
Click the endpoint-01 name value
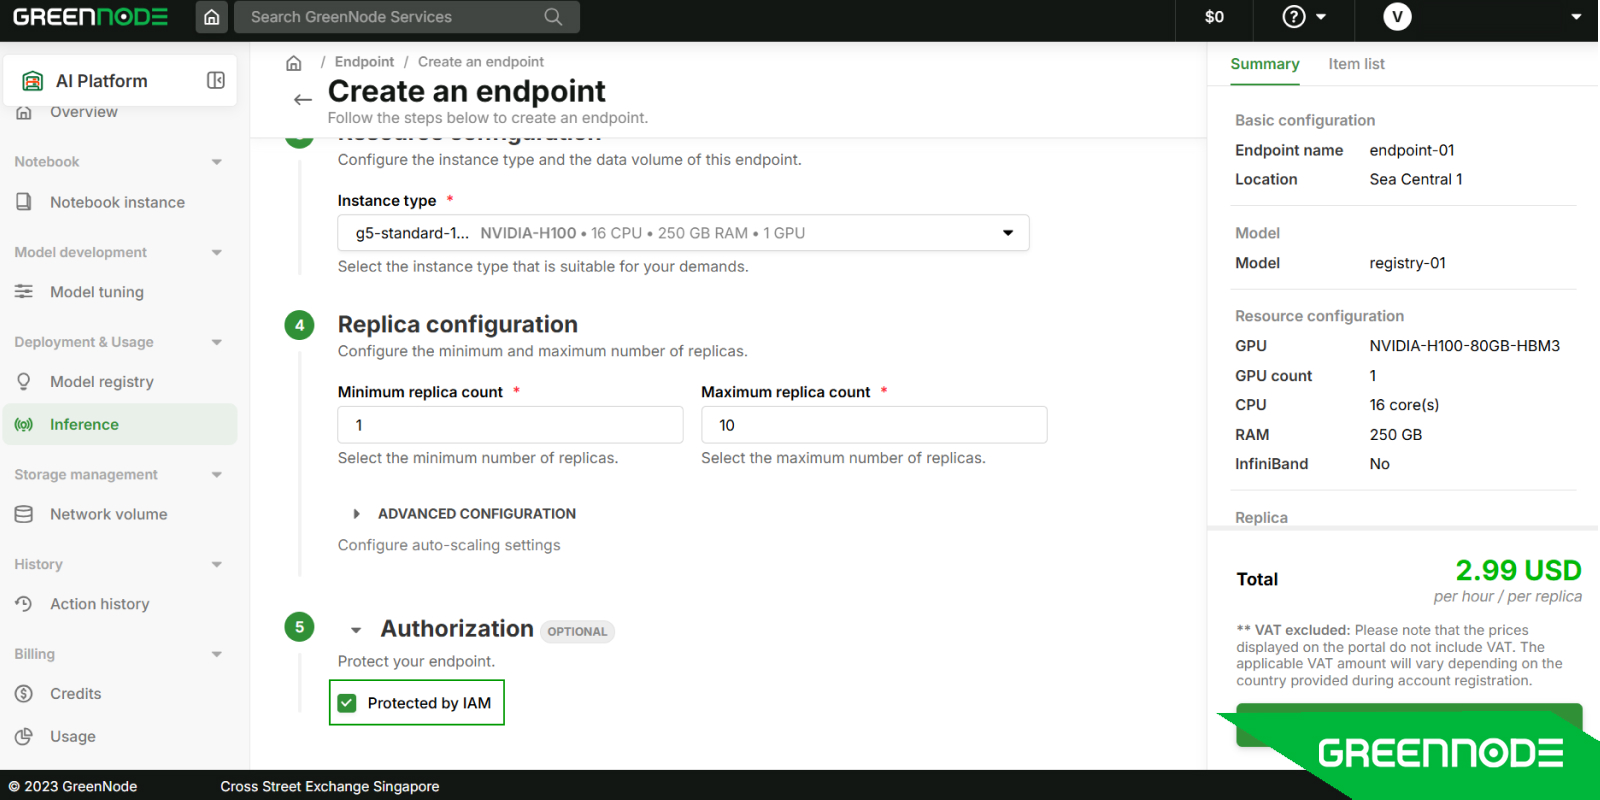[x=1411, y=150]
